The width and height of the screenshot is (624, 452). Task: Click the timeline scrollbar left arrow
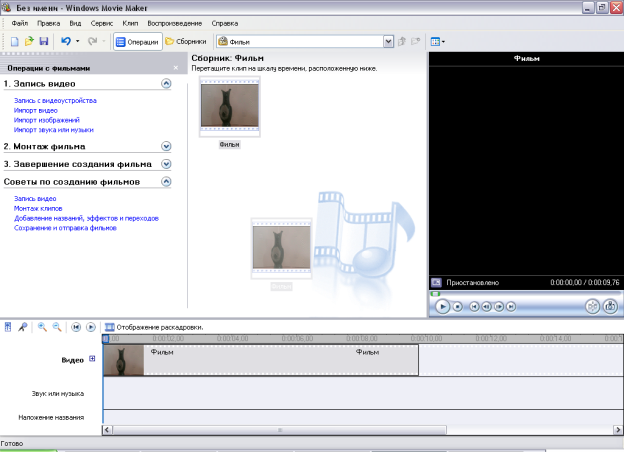(x=107, y=430)
